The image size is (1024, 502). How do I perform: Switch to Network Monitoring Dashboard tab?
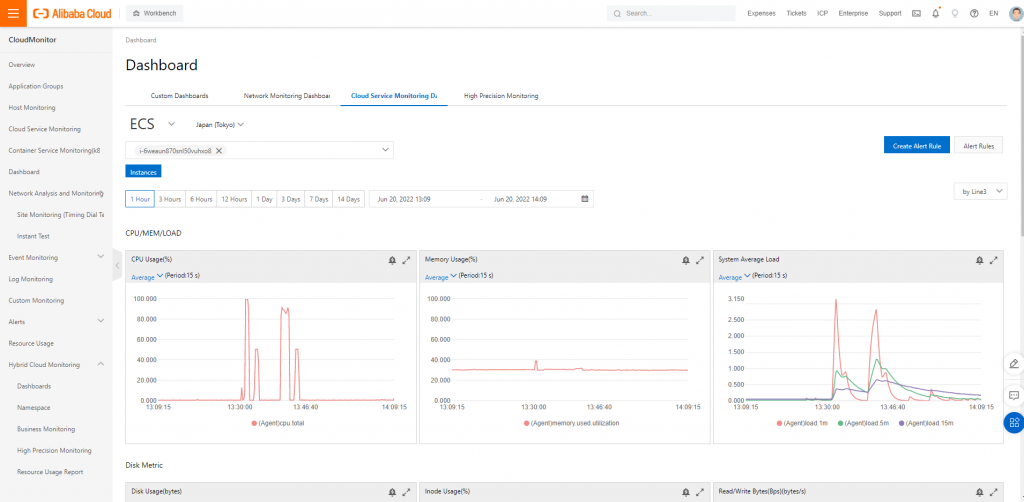tap(287, 95)
